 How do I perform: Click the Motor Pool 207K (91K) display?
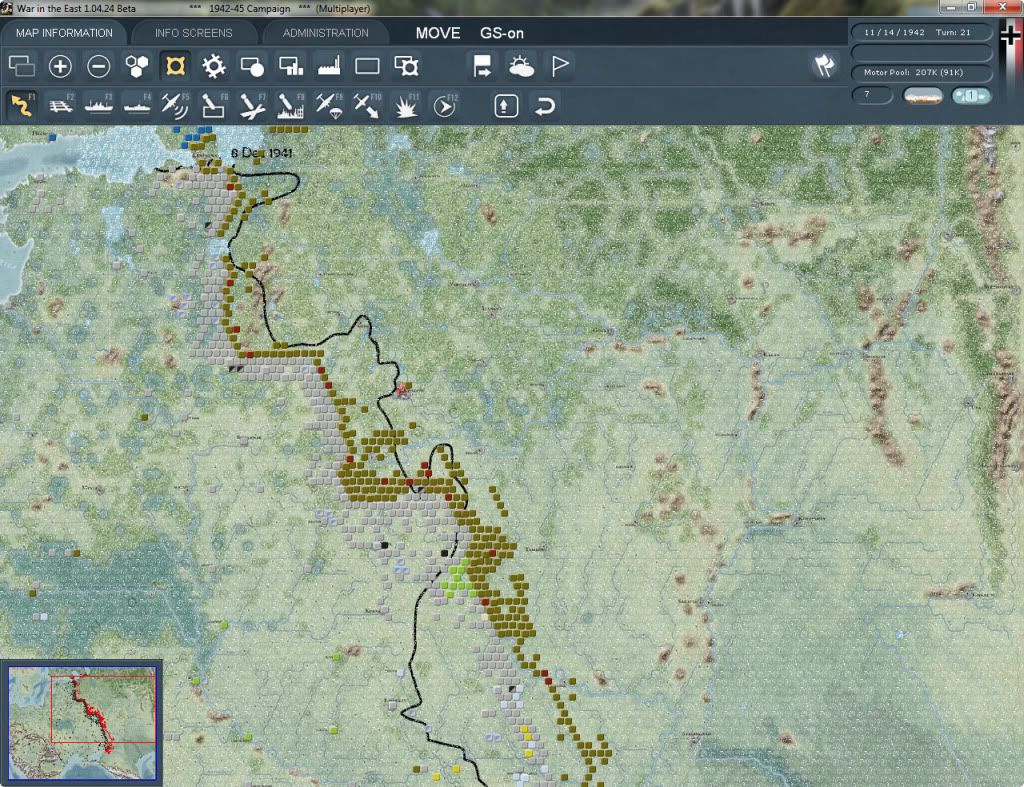[921, 72]
